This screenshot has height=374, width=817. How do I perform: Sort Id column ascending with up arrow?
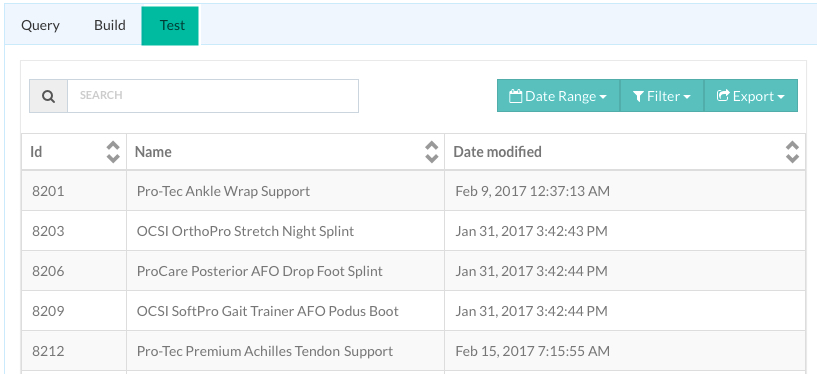[x=113, y=146]
